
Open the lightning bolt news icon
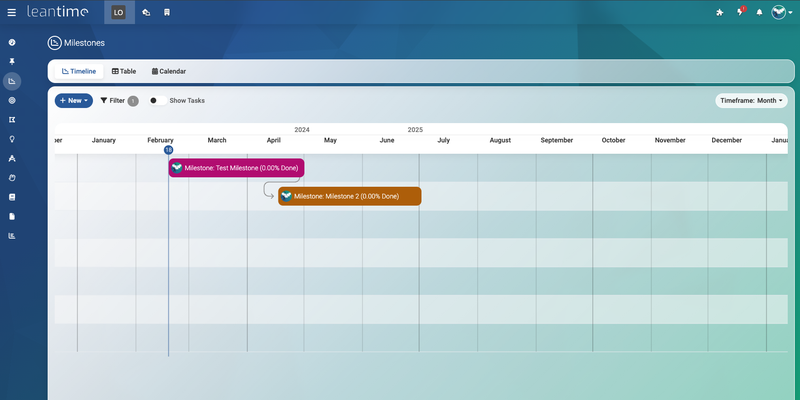[740, 12]
